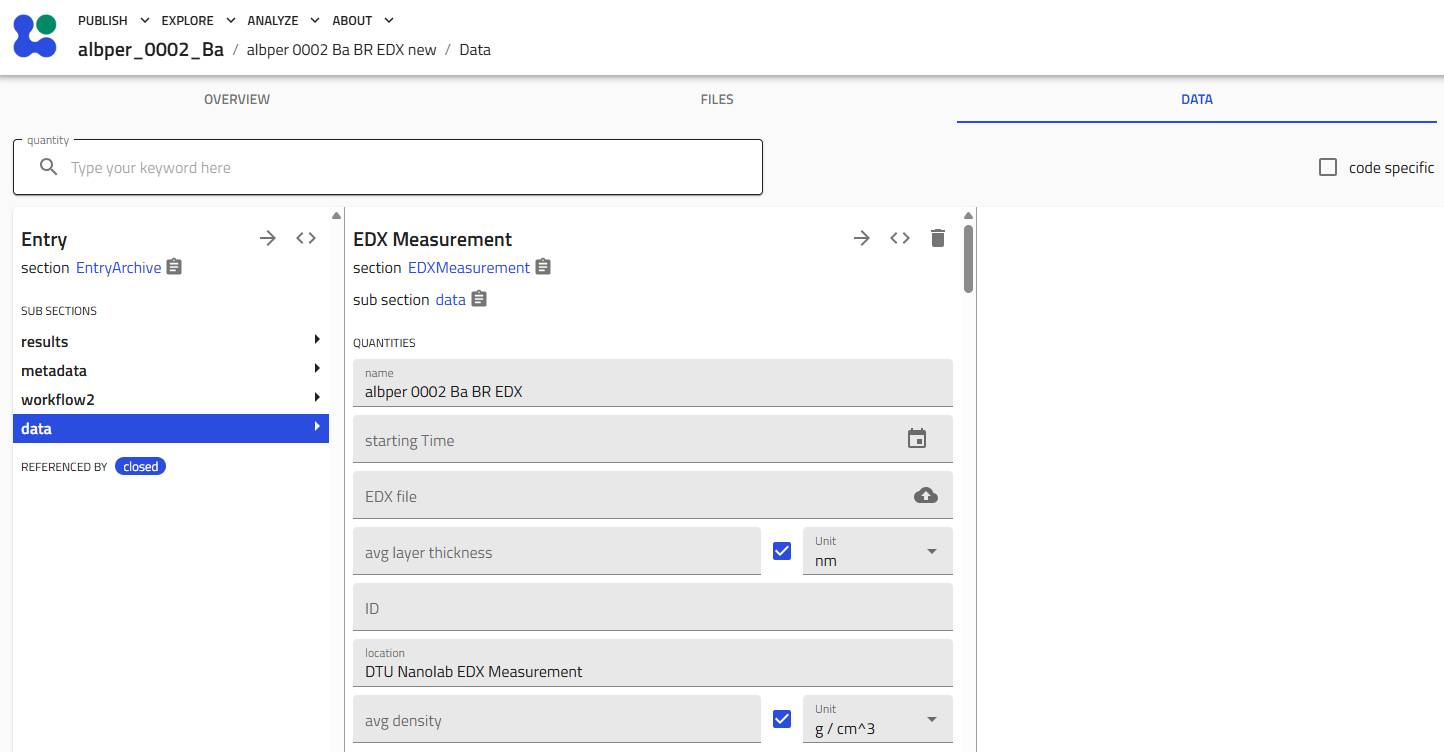Upload an EDX file using the cloud icon

pos(925,494)
